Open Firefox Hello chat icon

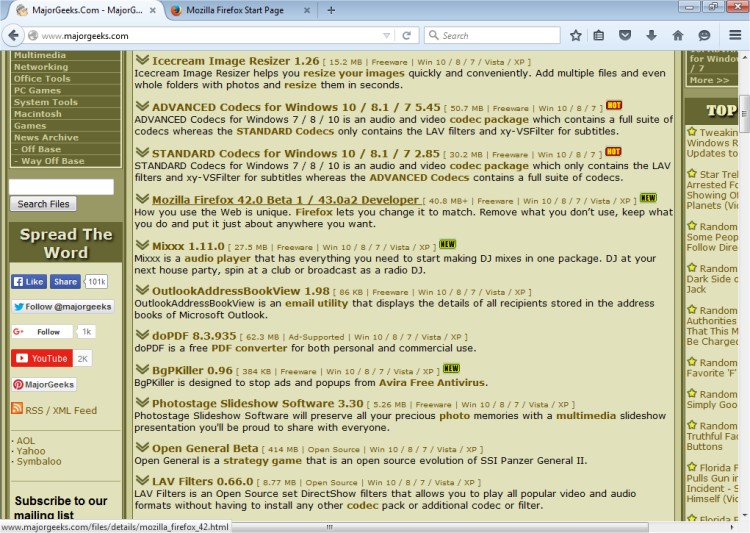point(704,35)
